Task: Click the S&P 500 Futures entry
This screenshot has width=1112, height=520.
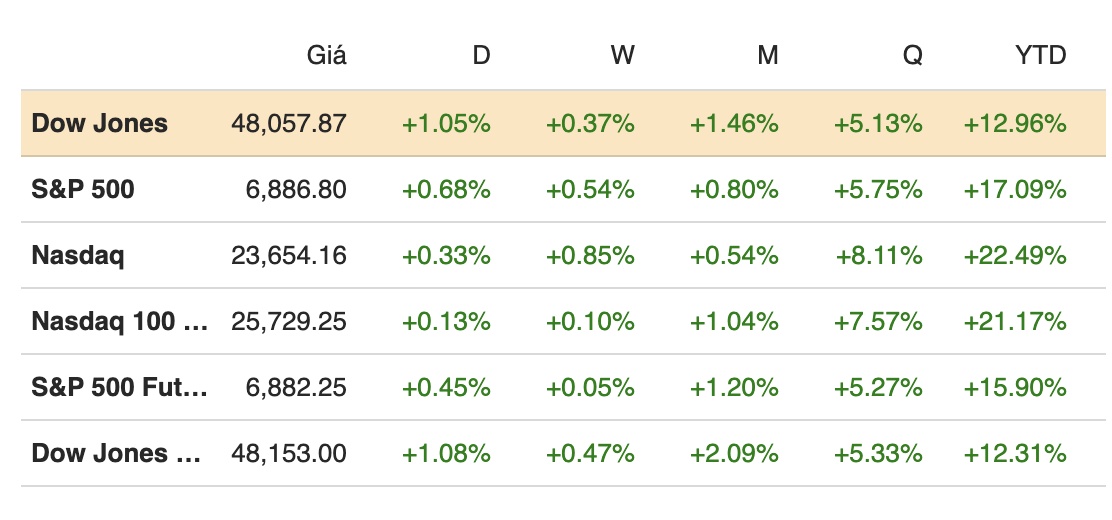Action: (x=120, y=387)
